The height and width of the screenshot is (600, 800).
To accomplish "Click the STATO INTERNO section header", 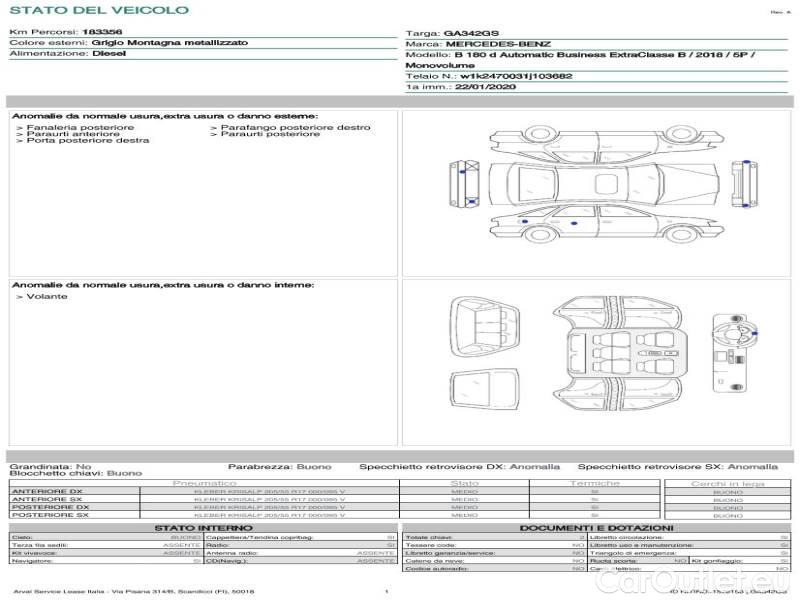I will 203,528.
